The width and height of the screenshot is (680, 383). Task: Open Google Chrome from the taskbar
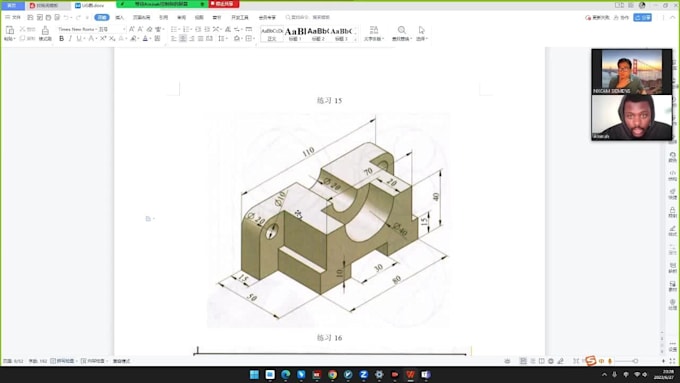tap(332, 374)
